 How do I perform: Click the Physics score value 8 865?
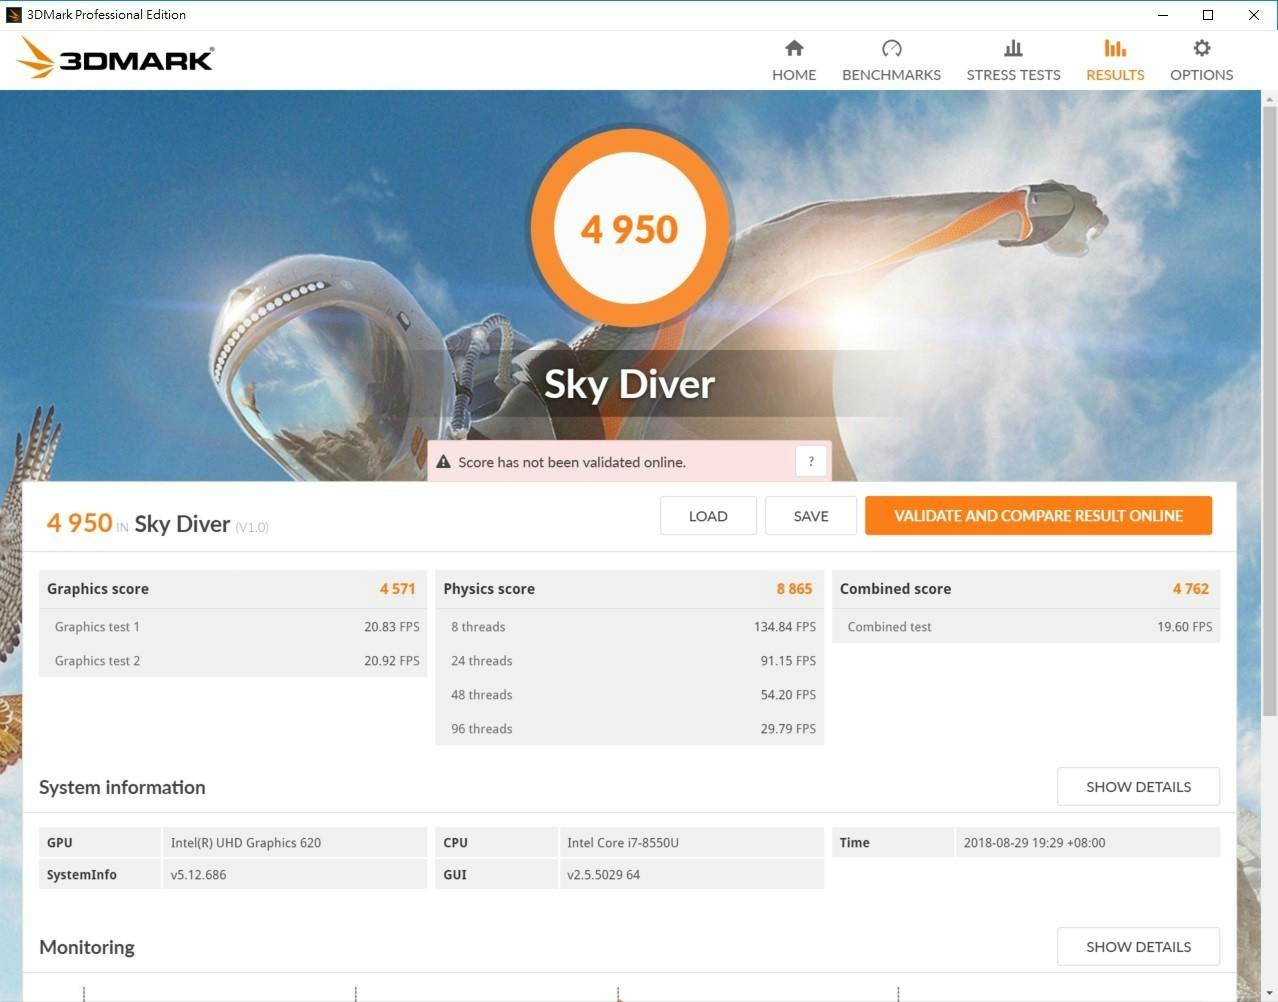pyautogui.click(x=794, y=589)
